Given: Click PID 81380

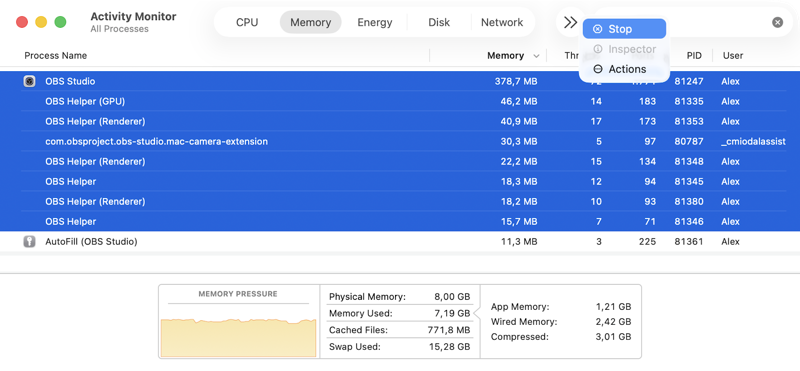Looking at the screenshot, I should pos(689,201).
